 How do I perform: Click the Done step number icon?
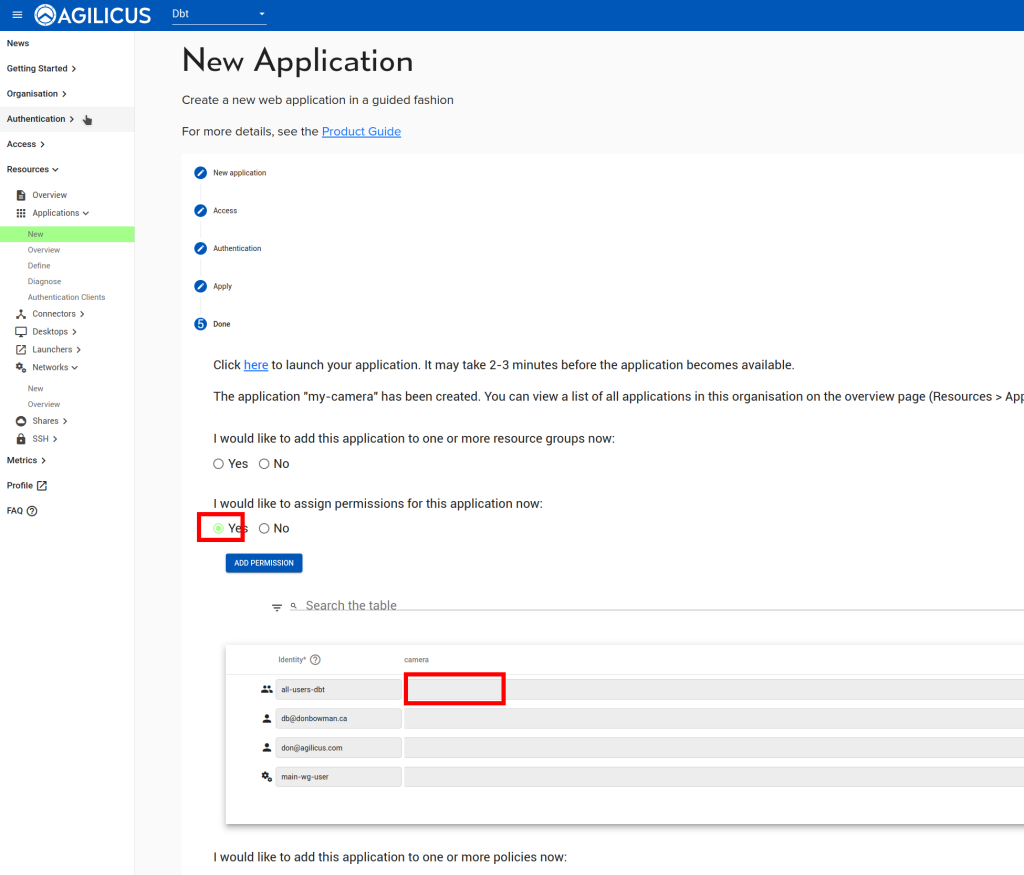click(200, 325)
